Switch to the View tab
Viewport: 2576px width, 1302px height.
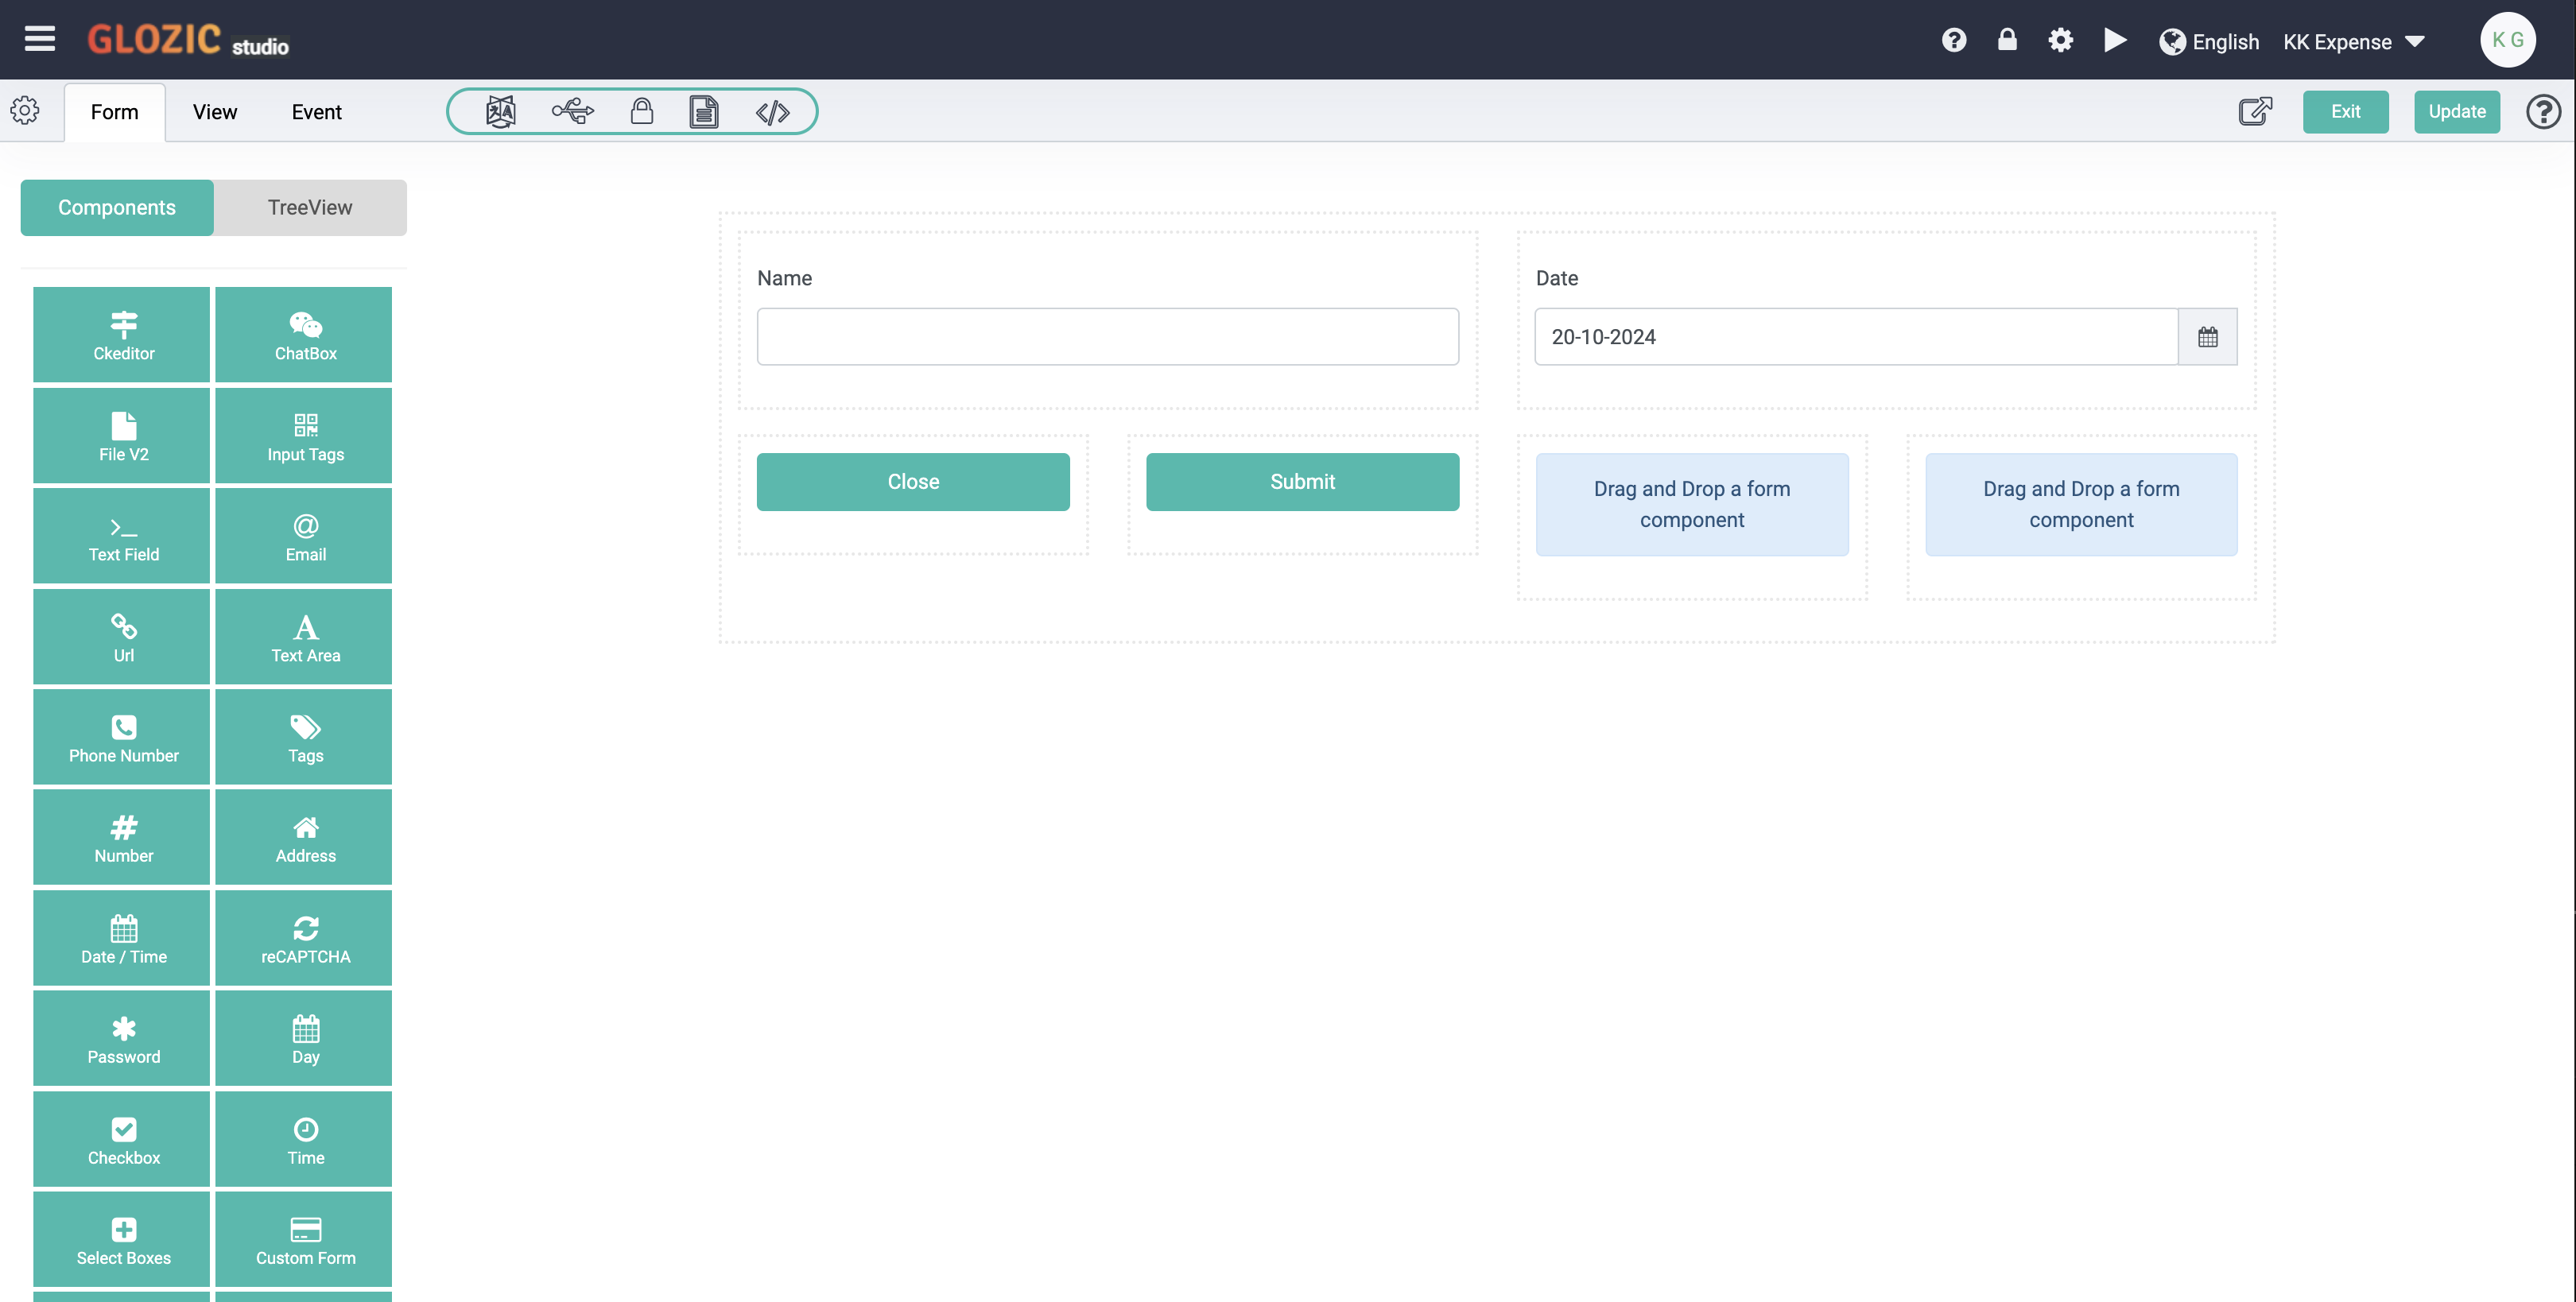click(215, 112)
